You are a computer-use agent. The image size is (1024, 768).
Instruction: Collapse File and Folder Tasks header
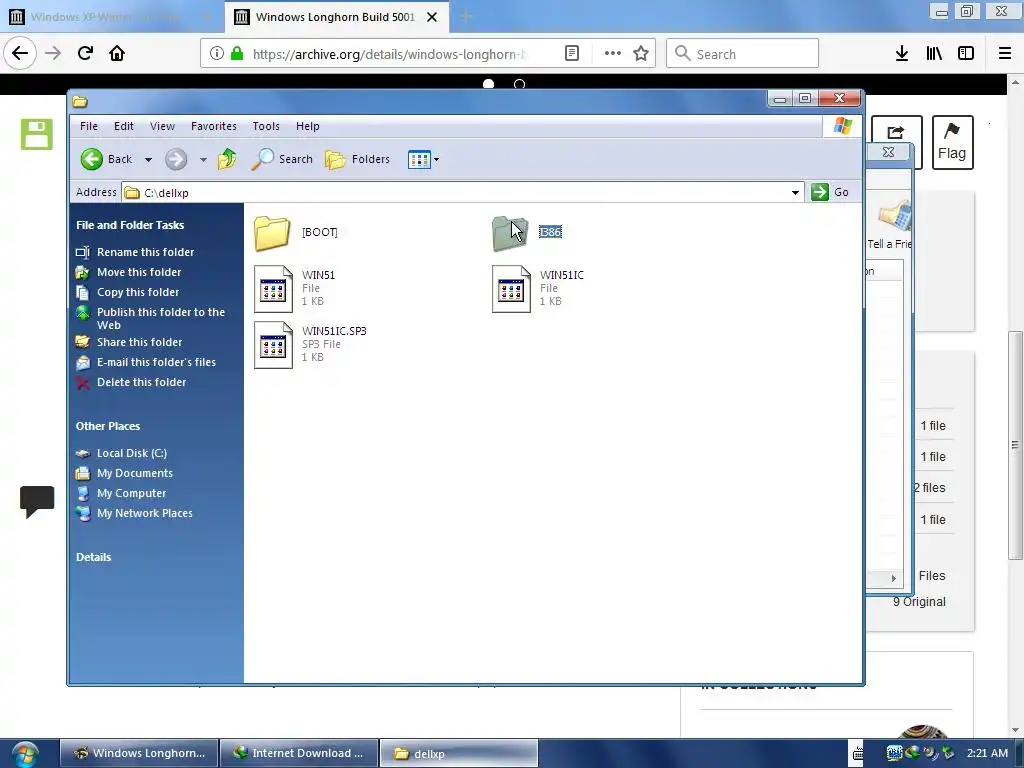point(130,225)
